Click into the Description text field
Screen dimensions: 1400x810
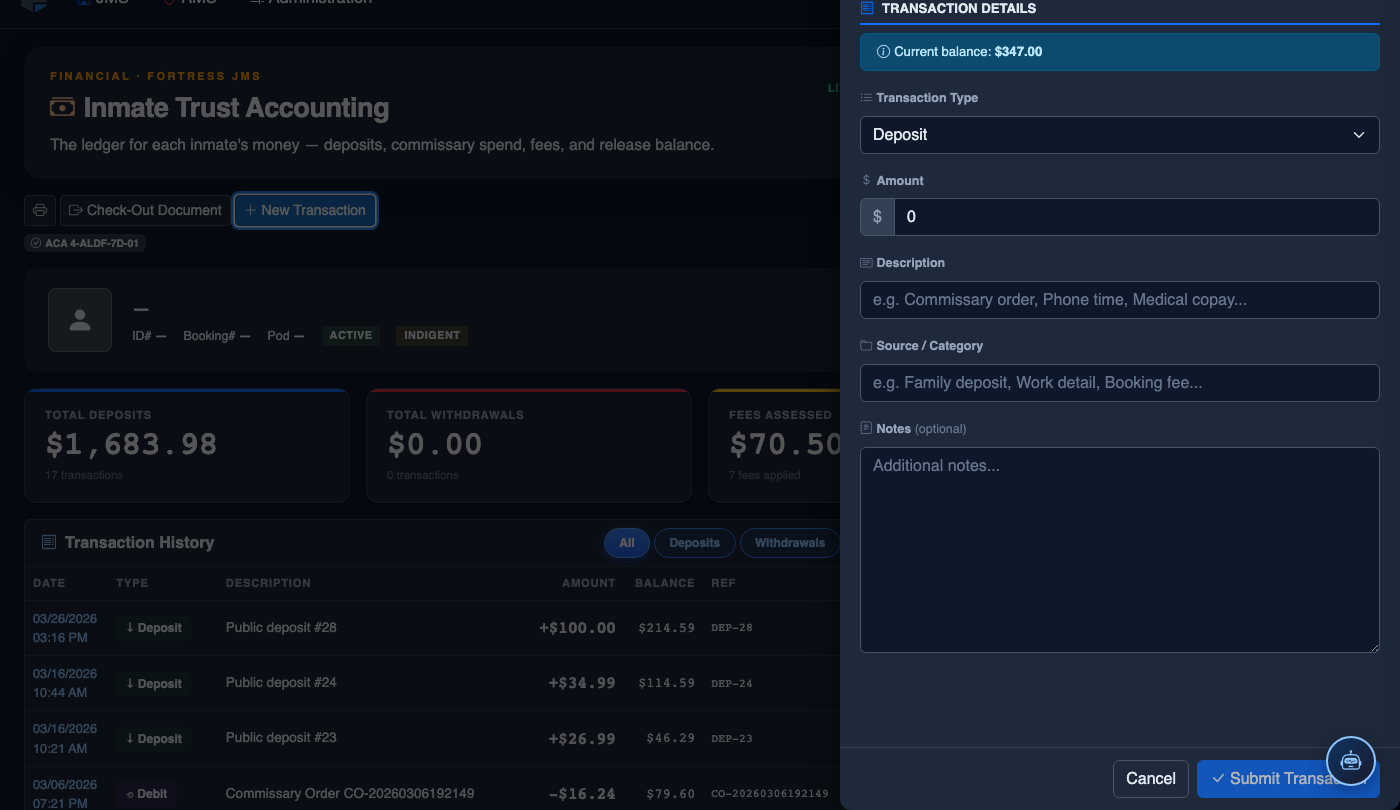[x=1120, y=300]
